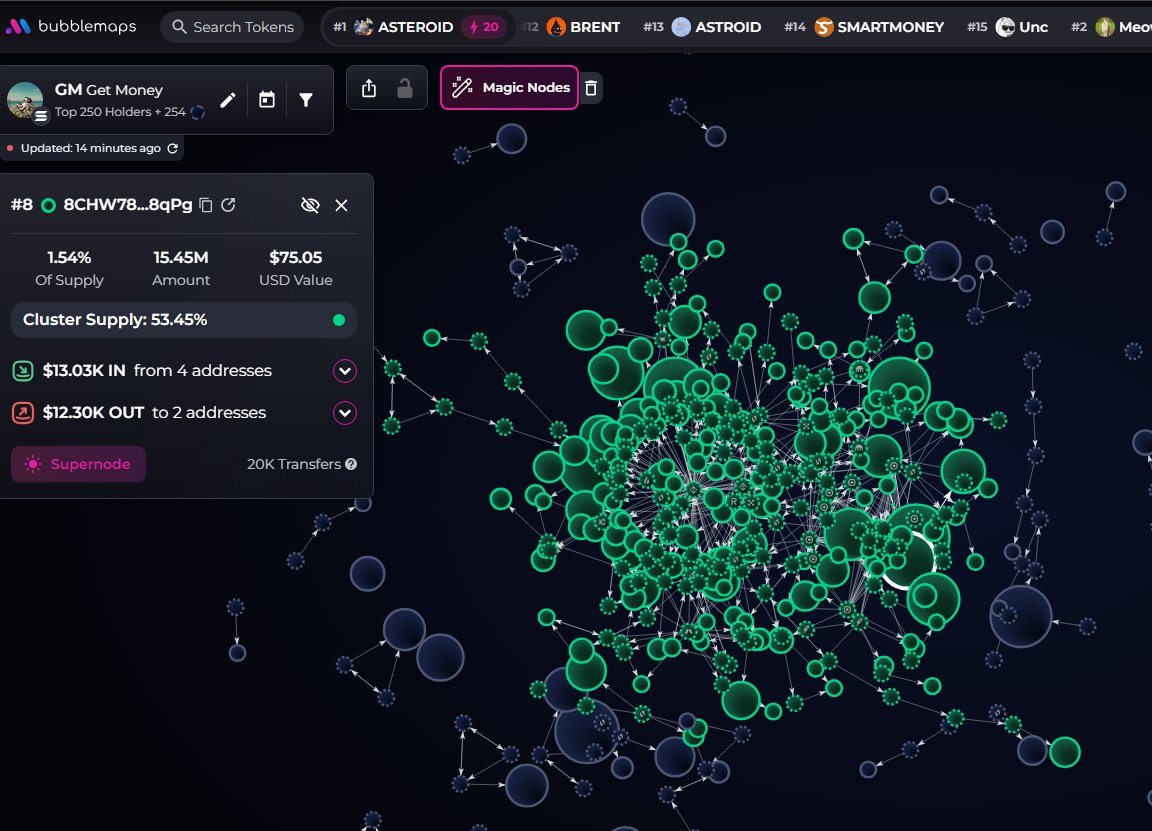Screen dimensions: 1152x831
Task: Toggle the lock icon in the toolbar
Action: point(405,88)
